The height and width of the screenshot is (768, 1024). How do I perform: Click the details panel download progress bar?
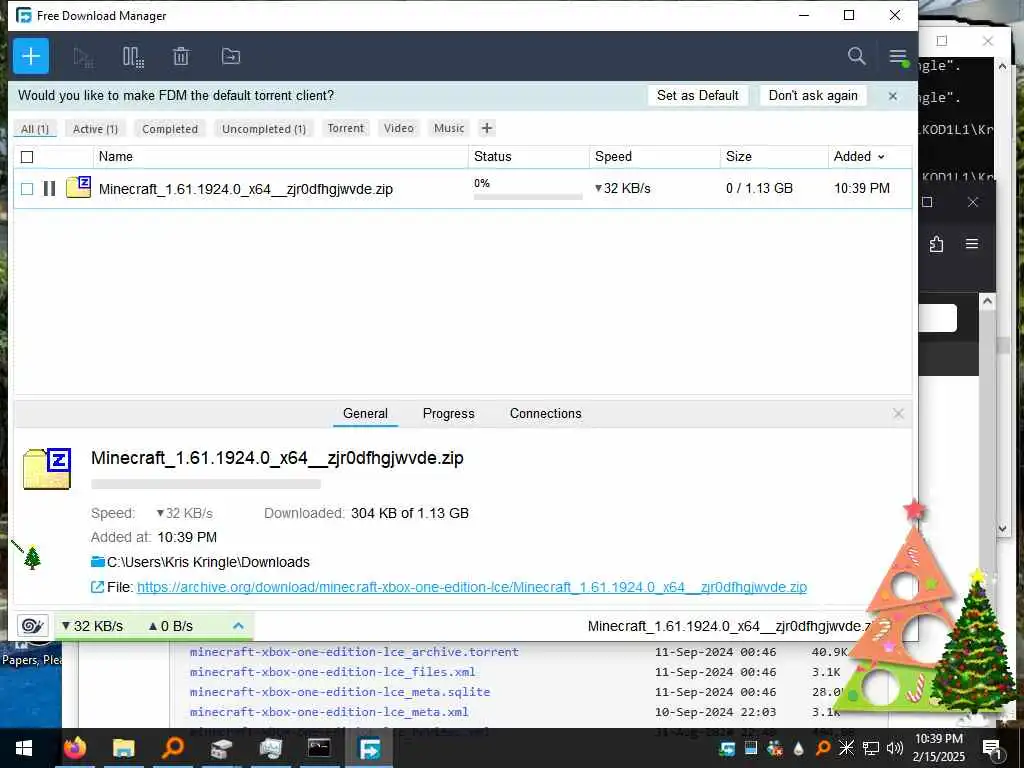(206, 484)
